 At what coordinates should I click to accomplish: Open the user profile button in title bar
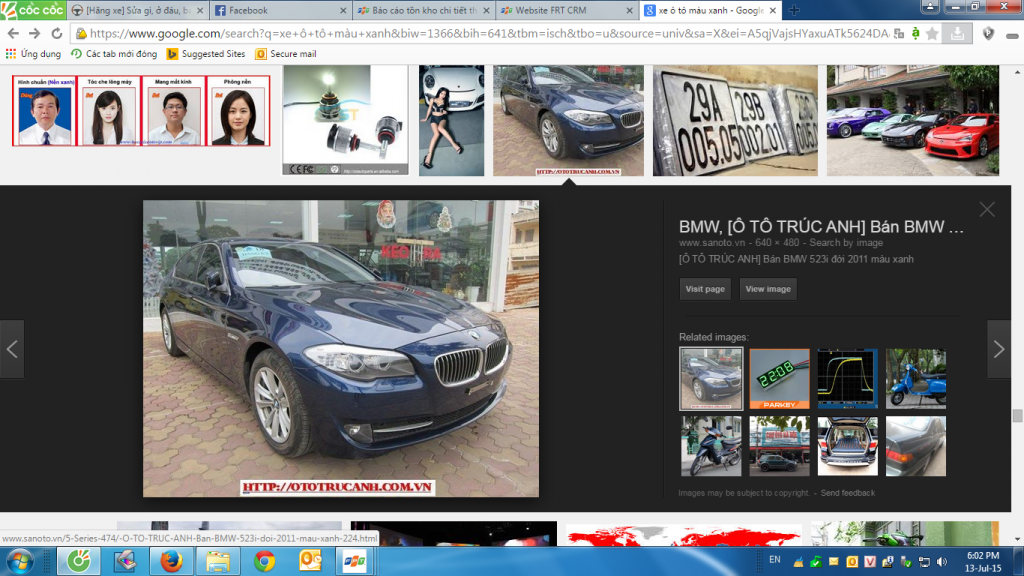[930, 7]
